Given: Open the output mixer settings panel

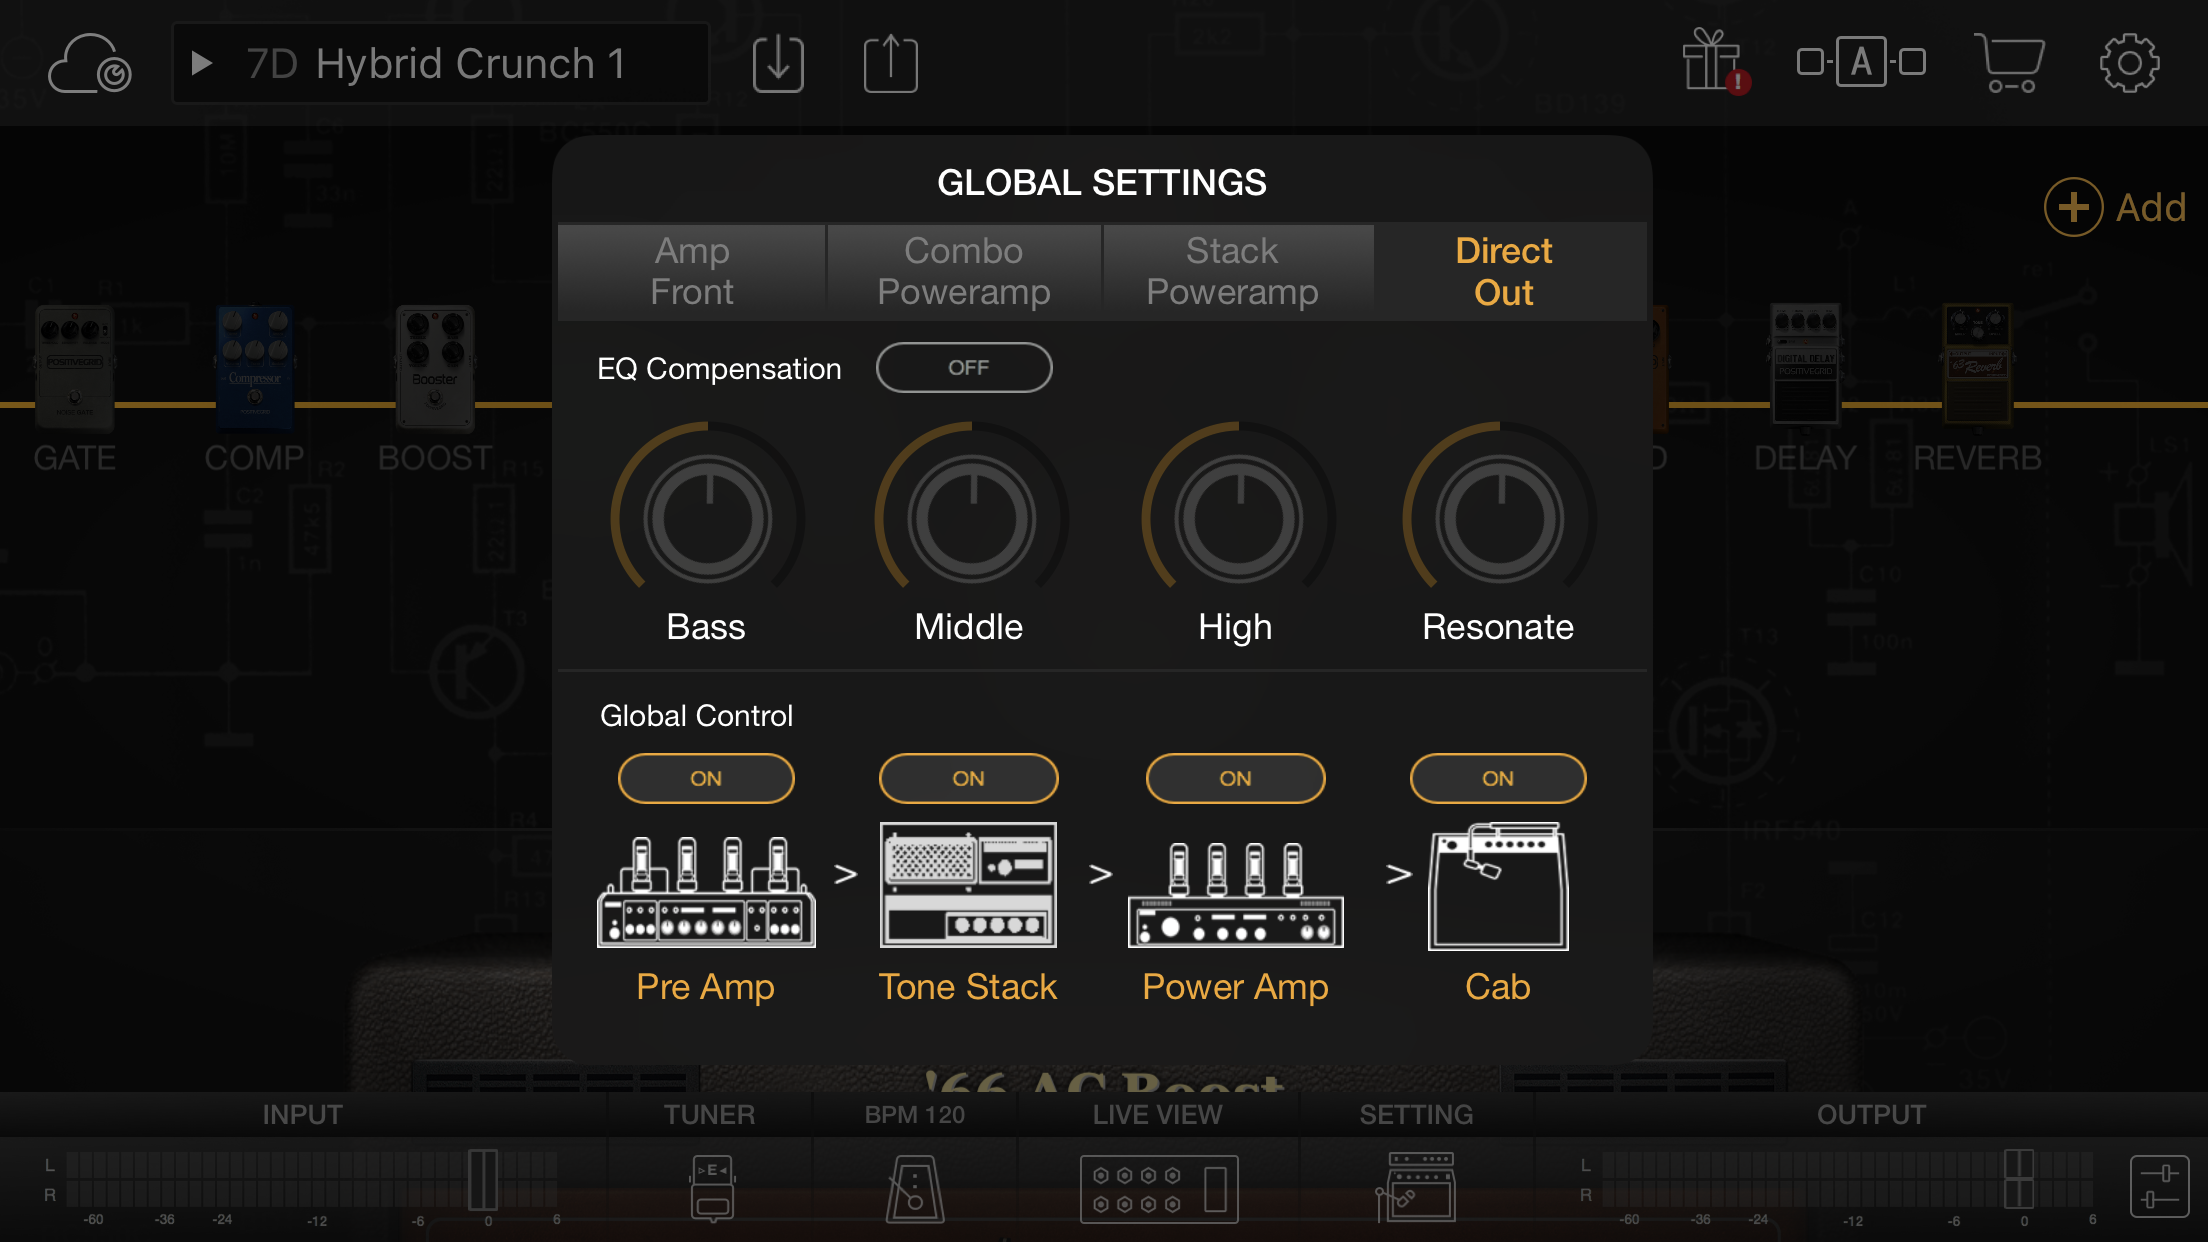Looking at the screenshot, I should tap(2158, 1187).
